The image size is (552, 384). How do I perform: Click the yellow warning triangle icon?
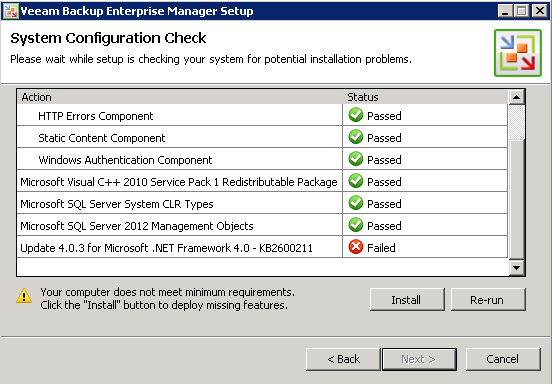coord(24,296)
